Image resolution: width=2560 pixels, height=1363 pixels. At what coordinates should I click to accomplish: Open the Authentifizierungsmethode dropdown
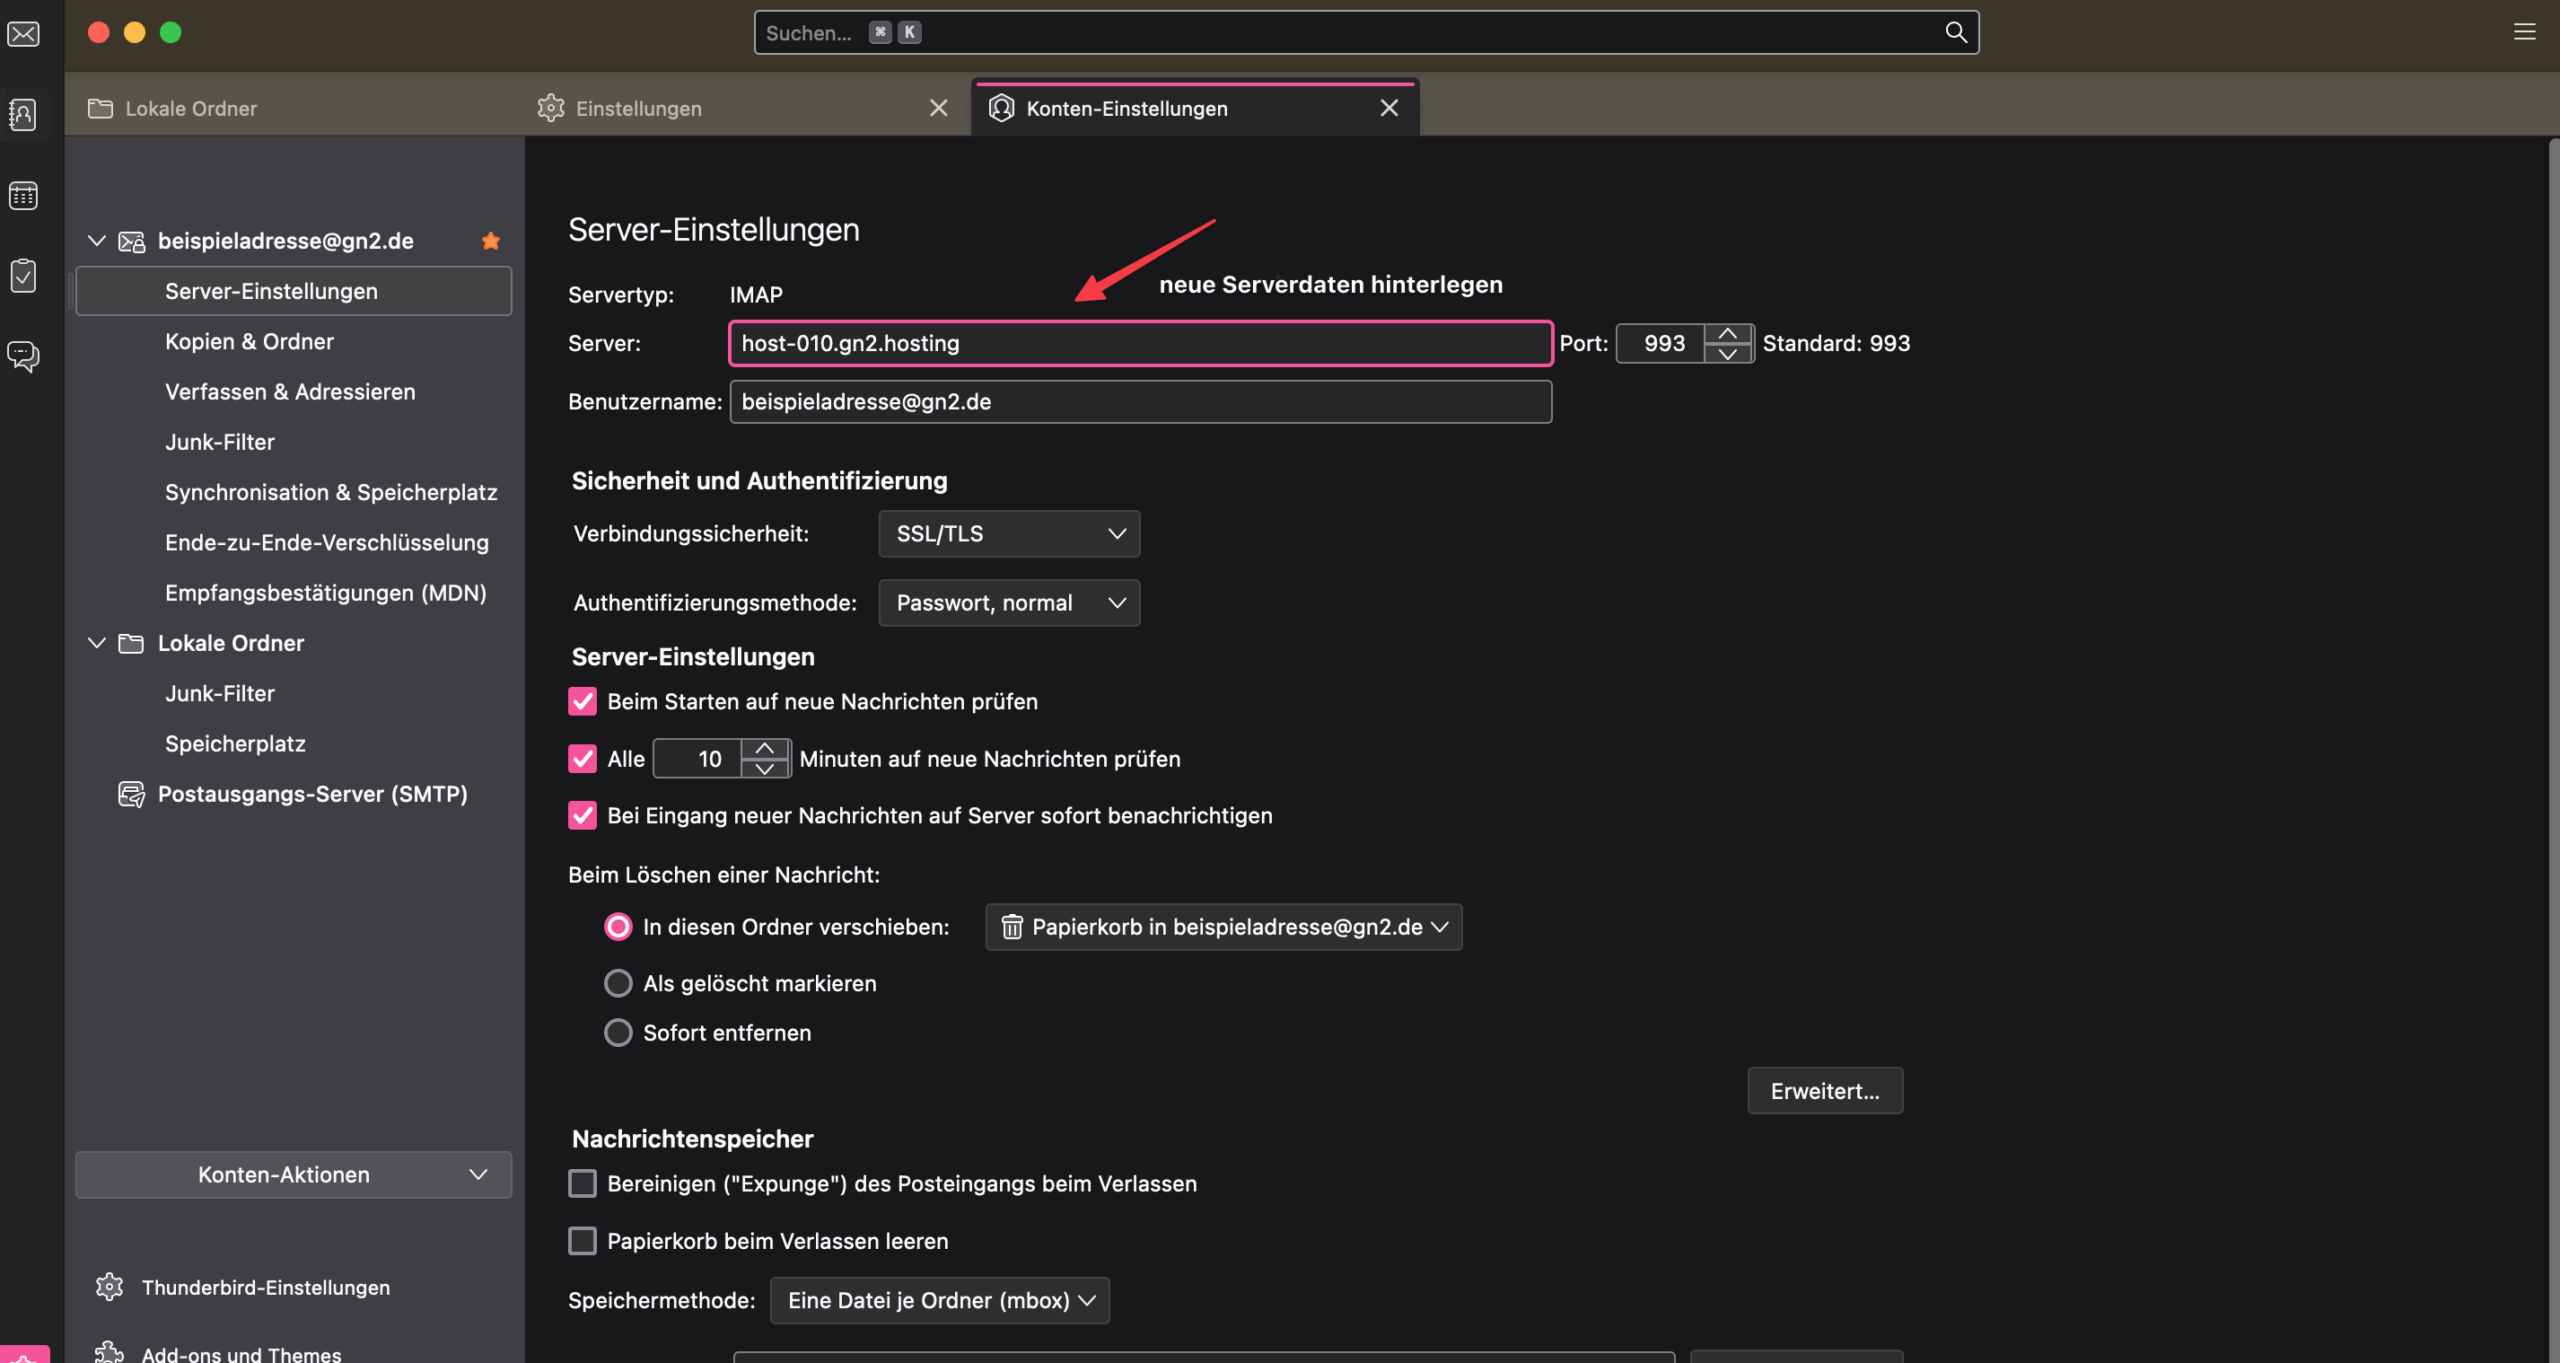[1009, 602]
